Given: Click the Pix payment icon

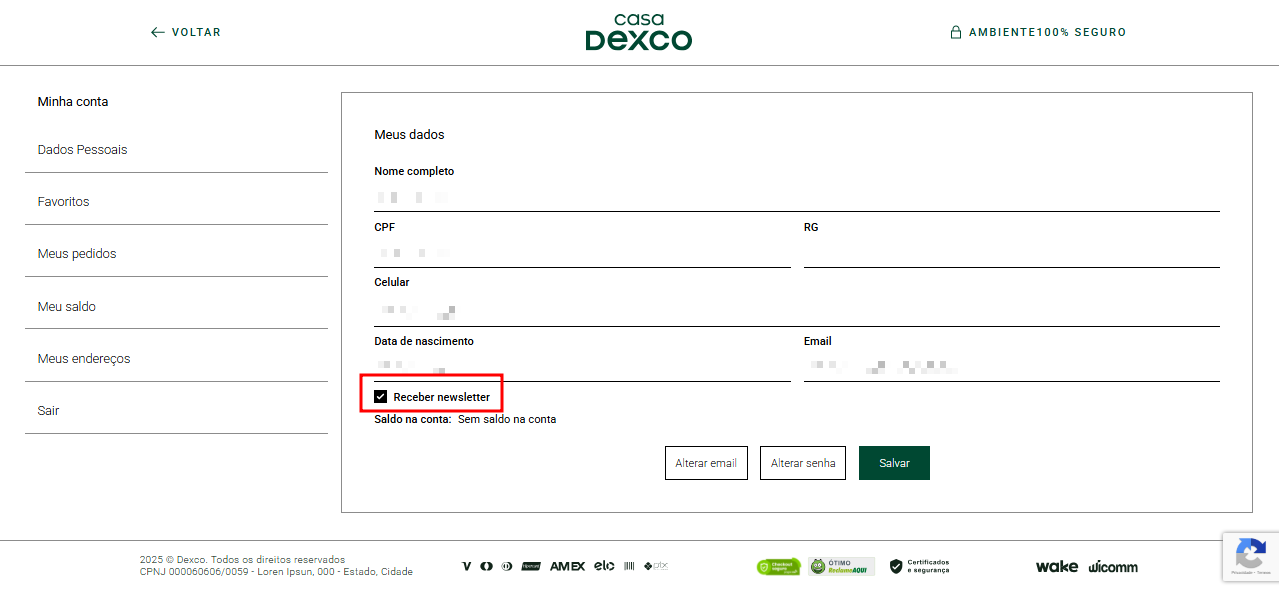Looking at the screenshot, I should click(656, 566).
